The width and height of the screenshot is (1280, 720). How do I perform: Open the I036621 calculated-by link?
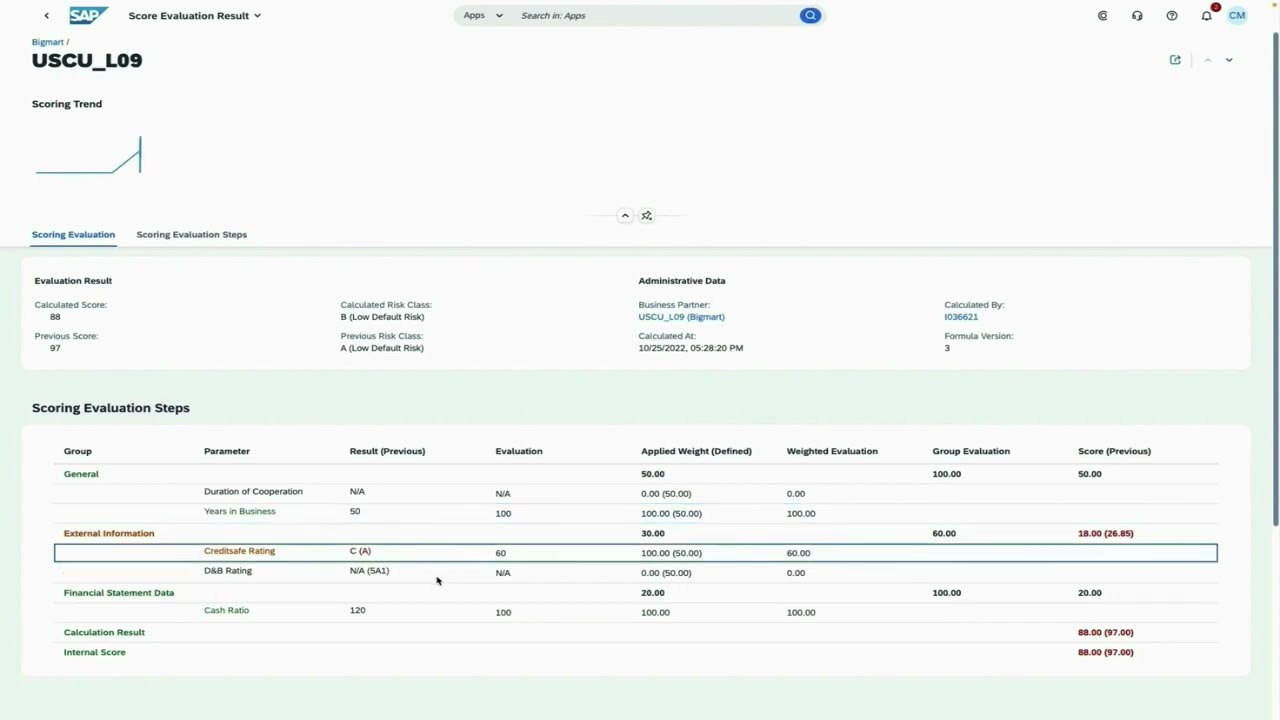click(x=961, y=317)
